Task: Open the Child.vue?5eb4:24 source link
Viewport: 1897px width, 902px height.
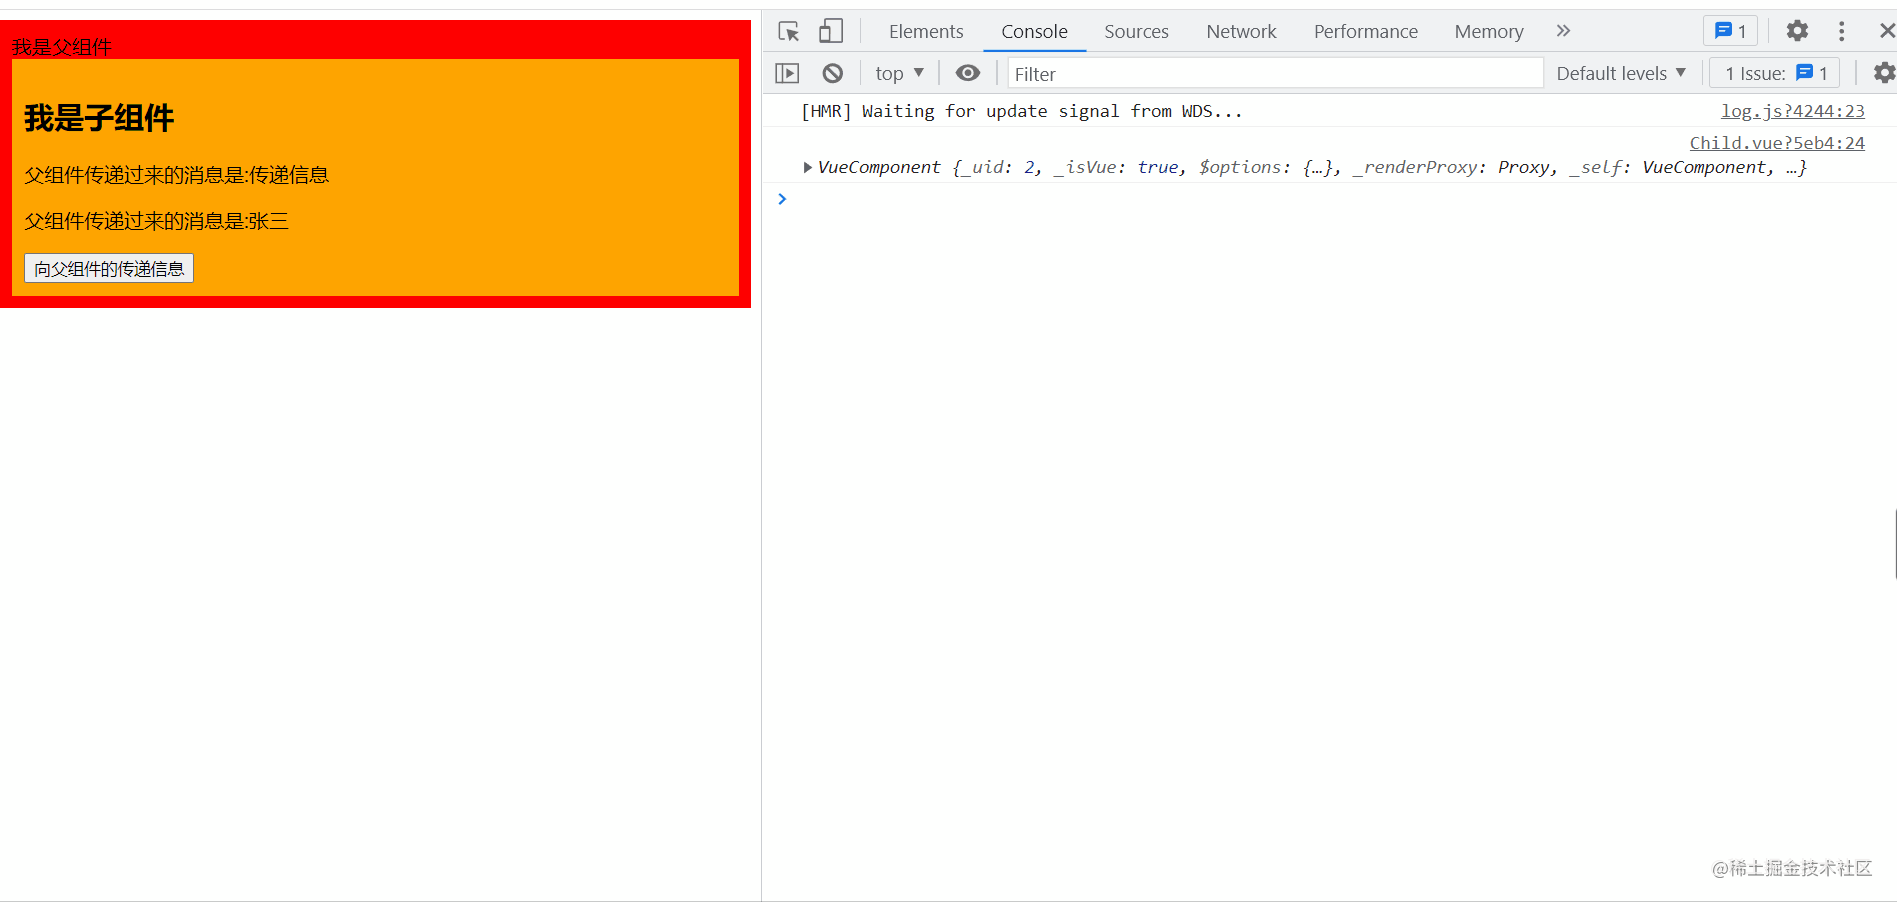Action: [1777, 142]
